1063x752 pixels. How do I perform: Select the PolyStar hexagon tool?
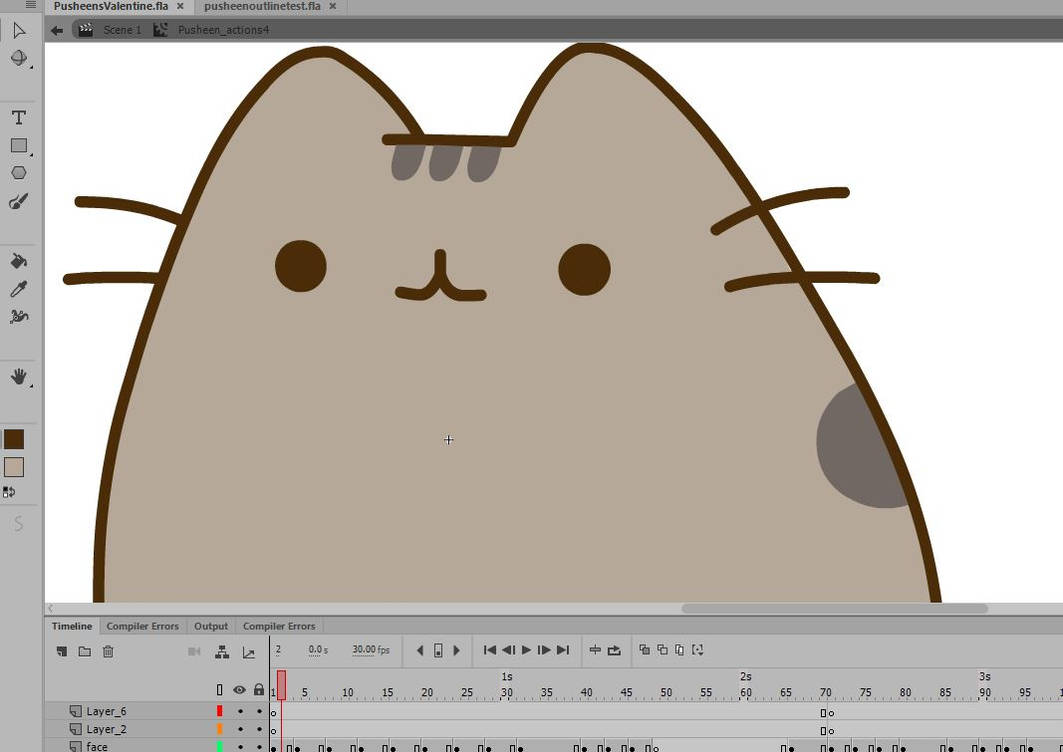pyautogui.click(x=19, y=173)
